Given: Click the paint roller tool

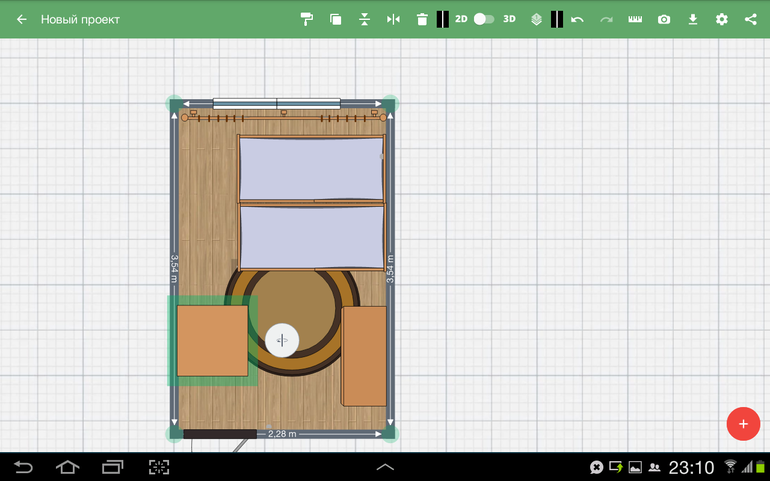Looking at the screenshot, I should [x=307, y=19].
